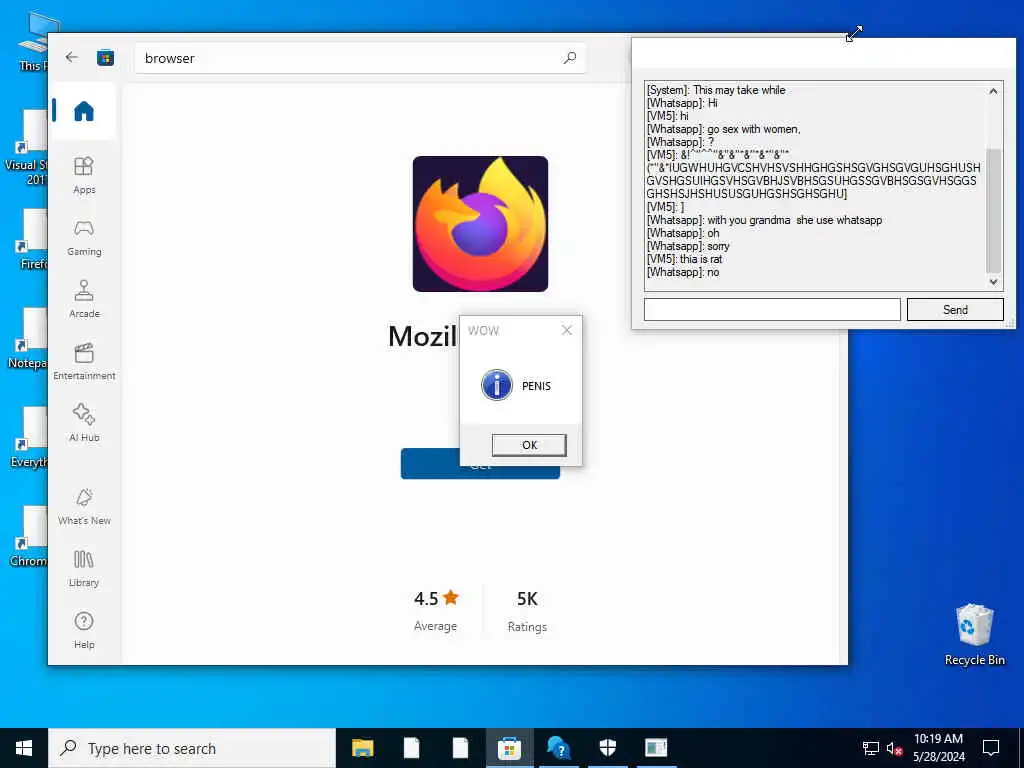Open the notification center icon
The width and height of the screenshot is (1024, 768).
[x=991, y=748]
